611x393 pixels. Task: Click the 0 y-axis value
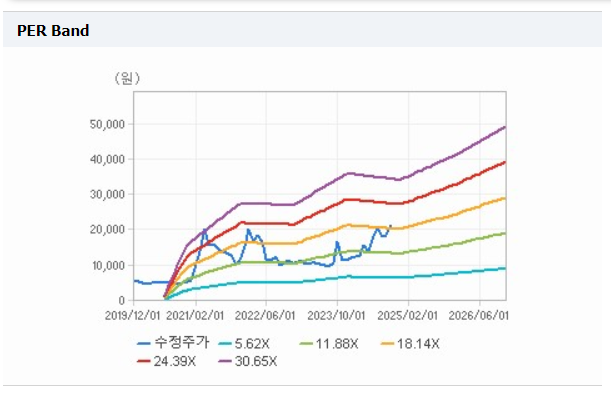(x=122, y=300)
